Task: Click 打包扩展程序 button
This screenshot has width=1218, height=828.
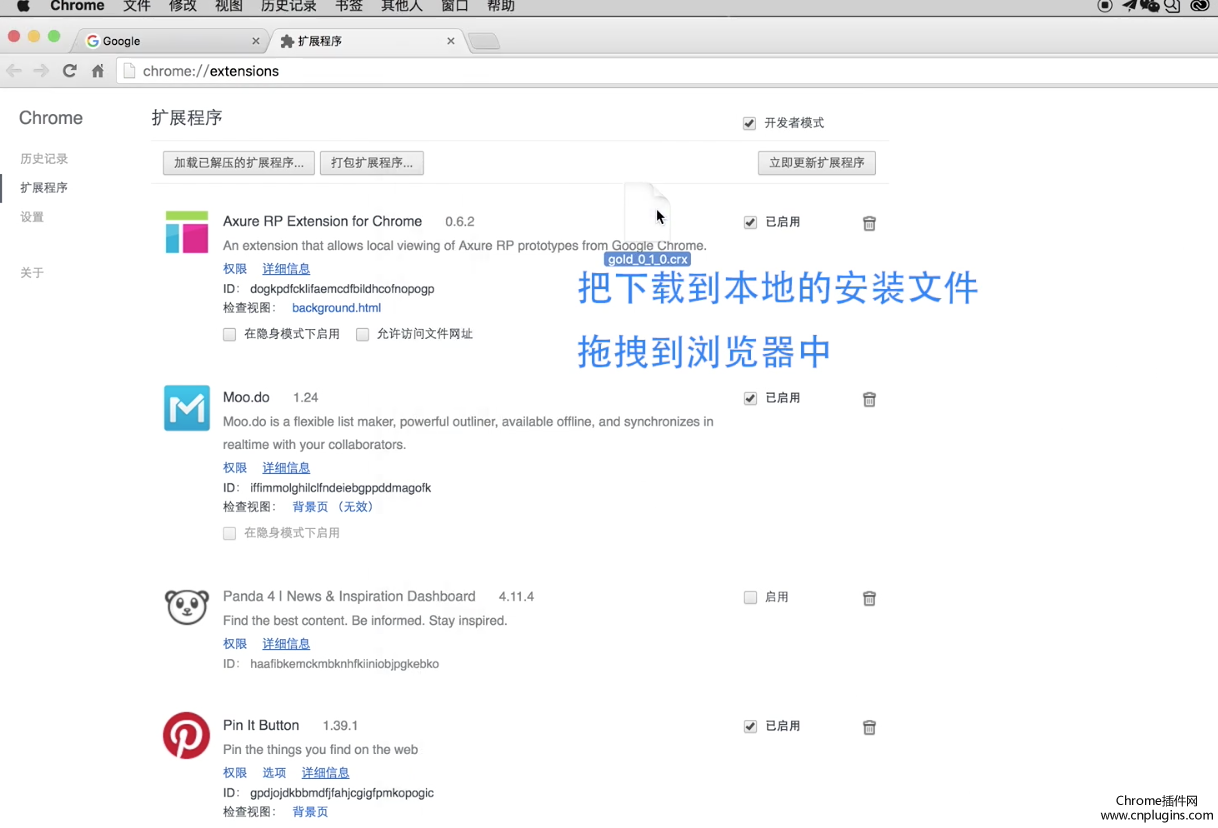Action: (372, 163)
